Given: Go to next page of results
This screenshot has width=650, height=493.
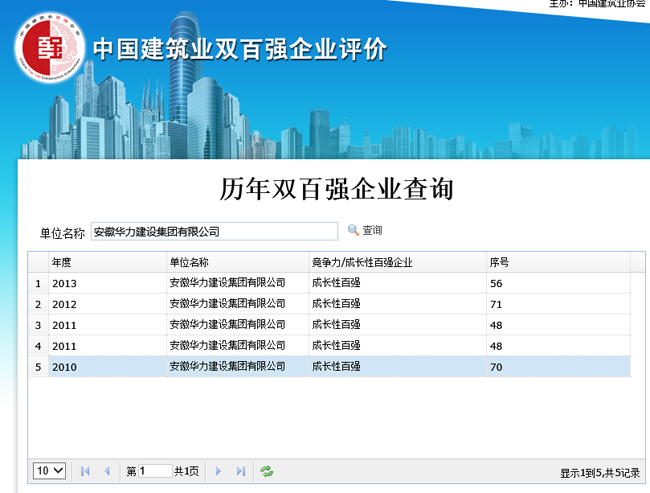Looking at the screenshot, I should [219, 471].
